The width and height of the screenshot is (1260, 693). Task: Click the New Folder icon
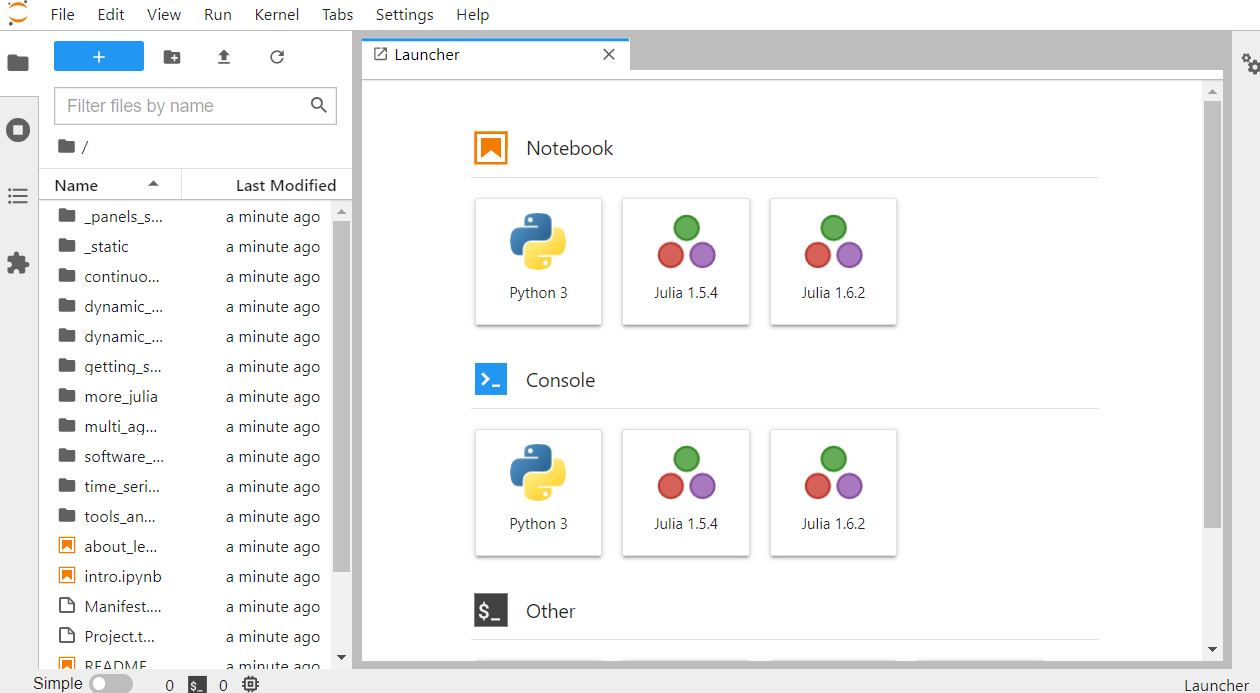(172, 57)
